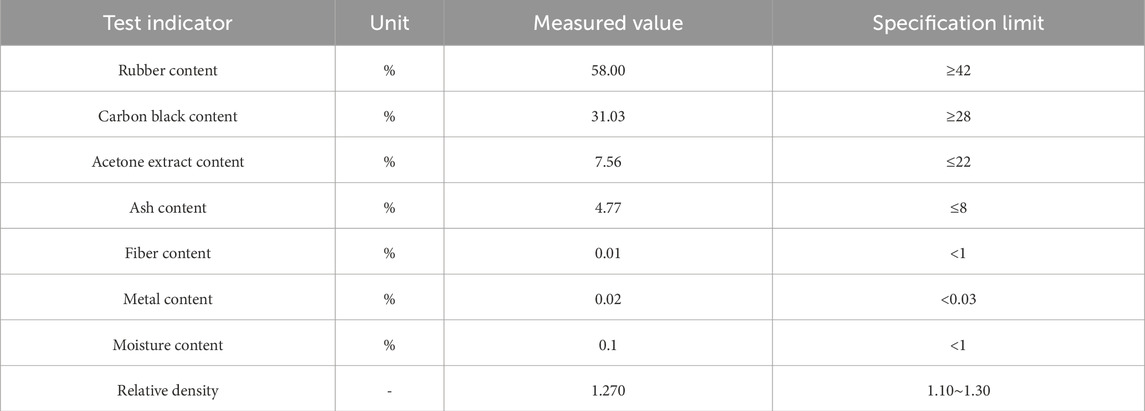Image resolution: width=1145 pixels, height=411 pixels.
Task: Select the "≥42" specification limit cell
Action: [x=958, y=70]
